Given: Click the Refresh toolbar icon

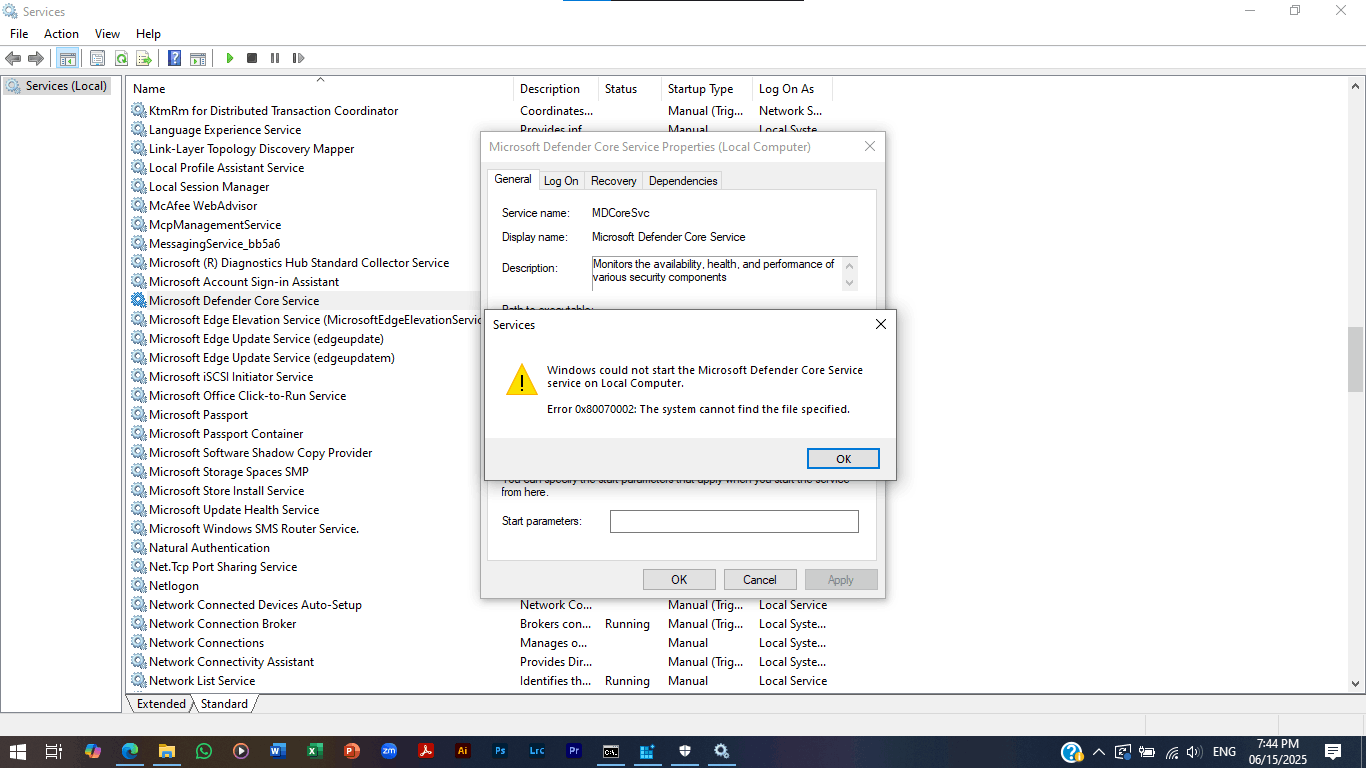Looking at the screenshot, I should click(x=121, y=59).
